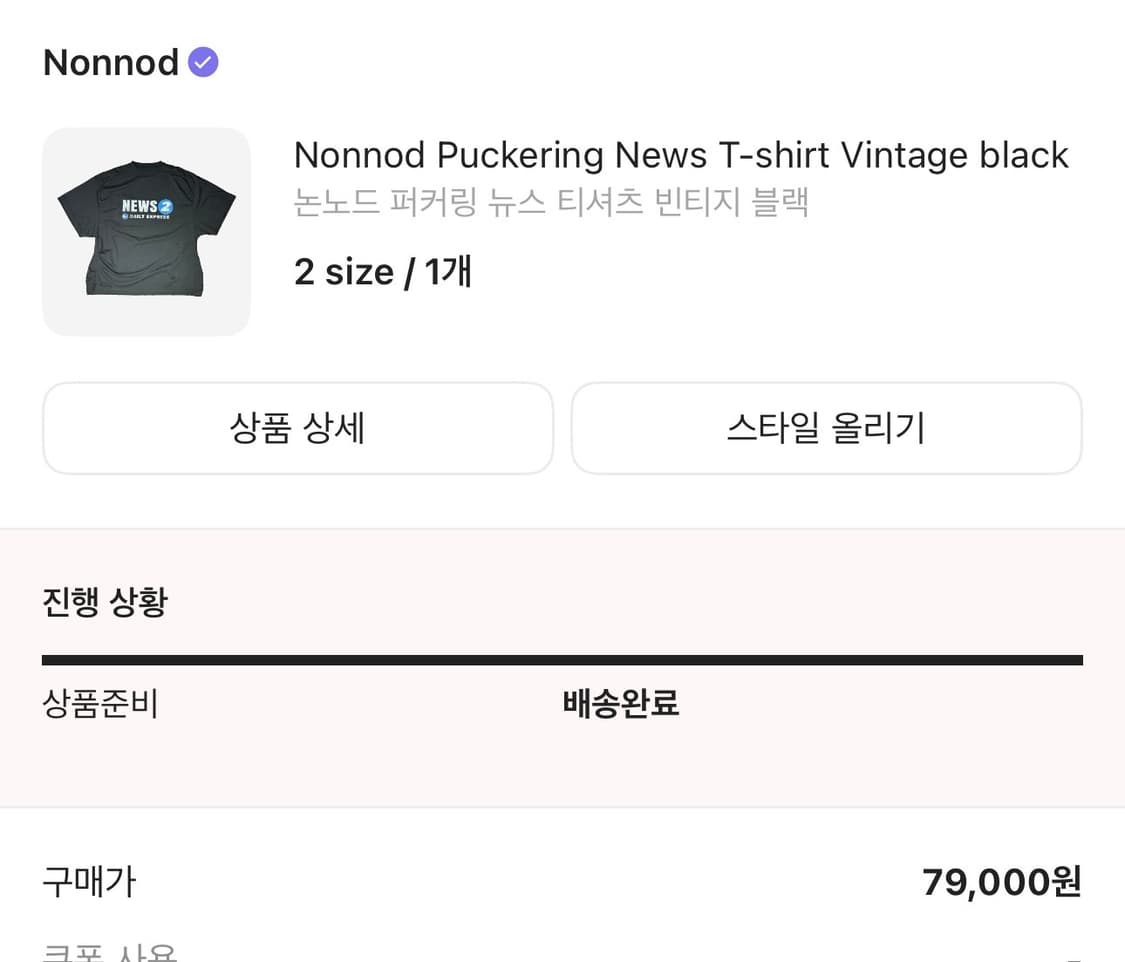Tap the 구매가 label
This screenshot has height=962, width=1125.
pos(89,882)
